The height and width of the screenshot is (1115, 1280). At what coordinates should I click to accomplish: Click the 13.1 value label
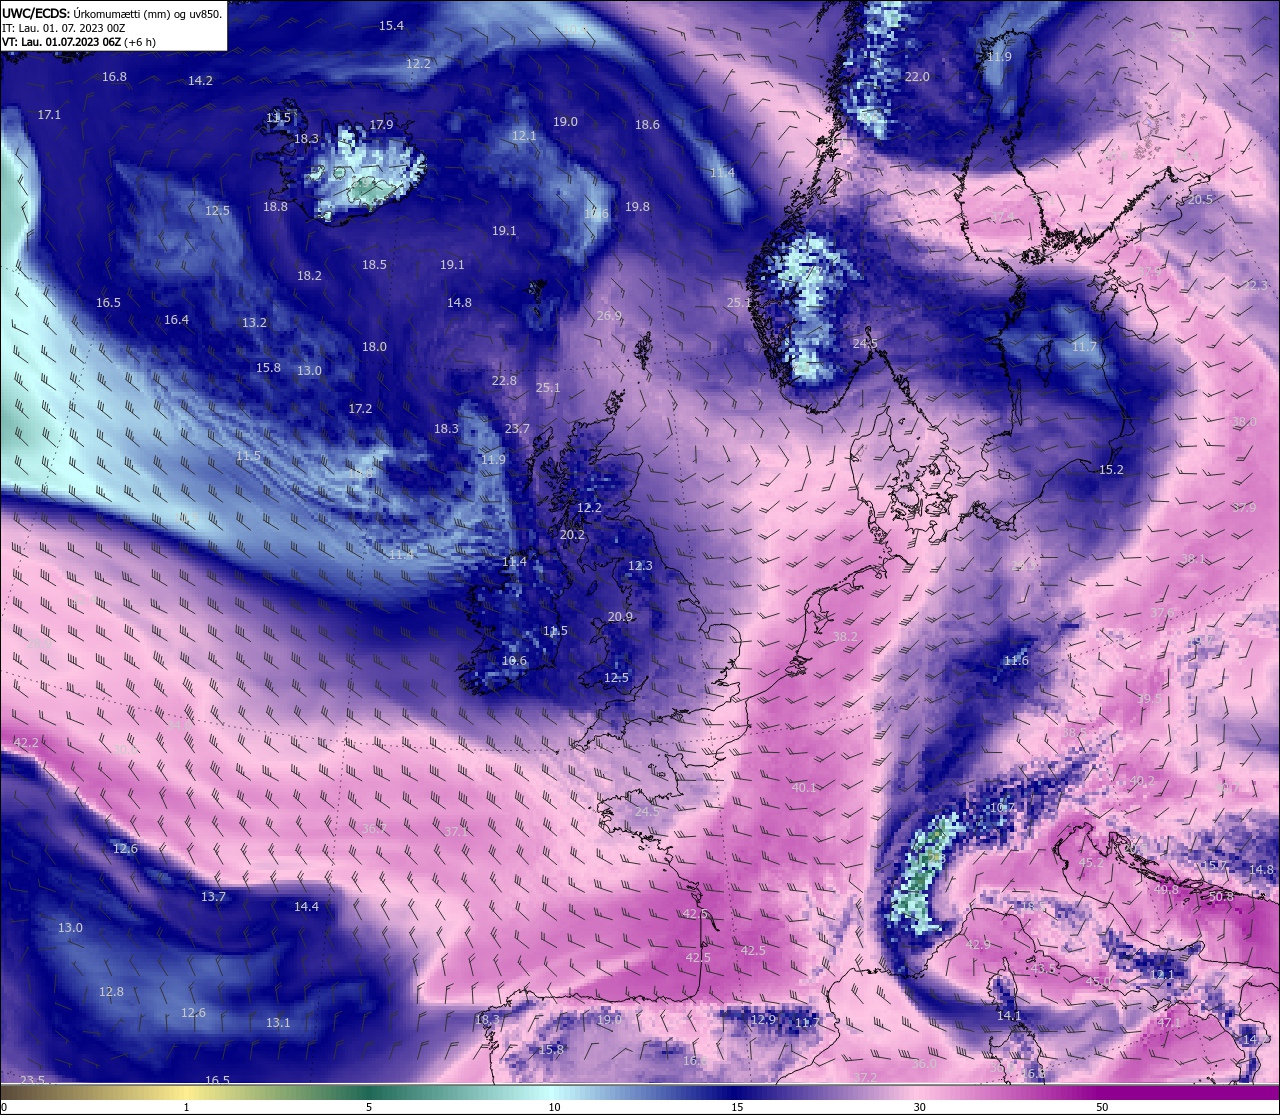(278, 1023)
